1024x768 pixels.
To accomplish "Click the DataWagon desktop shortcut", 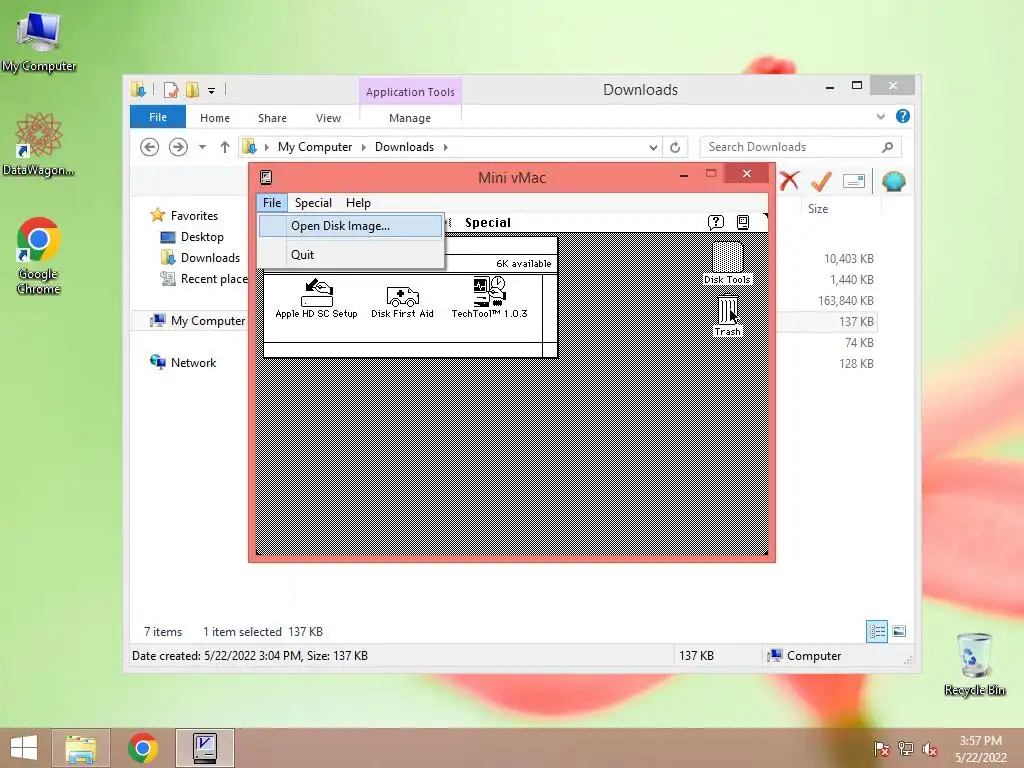I will click(39, 144).
